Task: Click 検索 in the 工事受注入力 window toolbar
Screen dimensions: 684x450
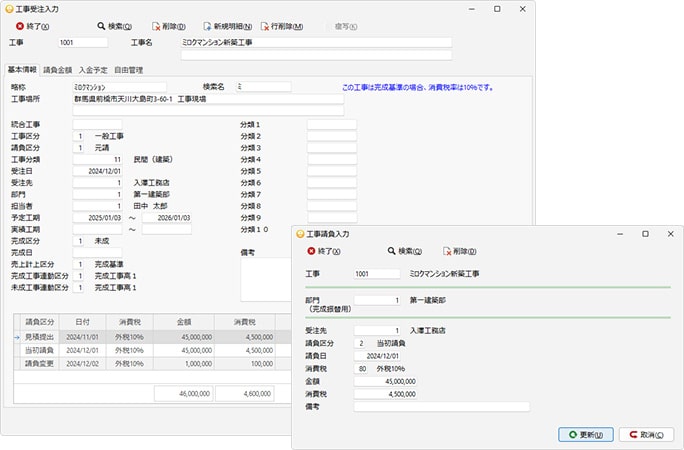Action: point(114,27)
